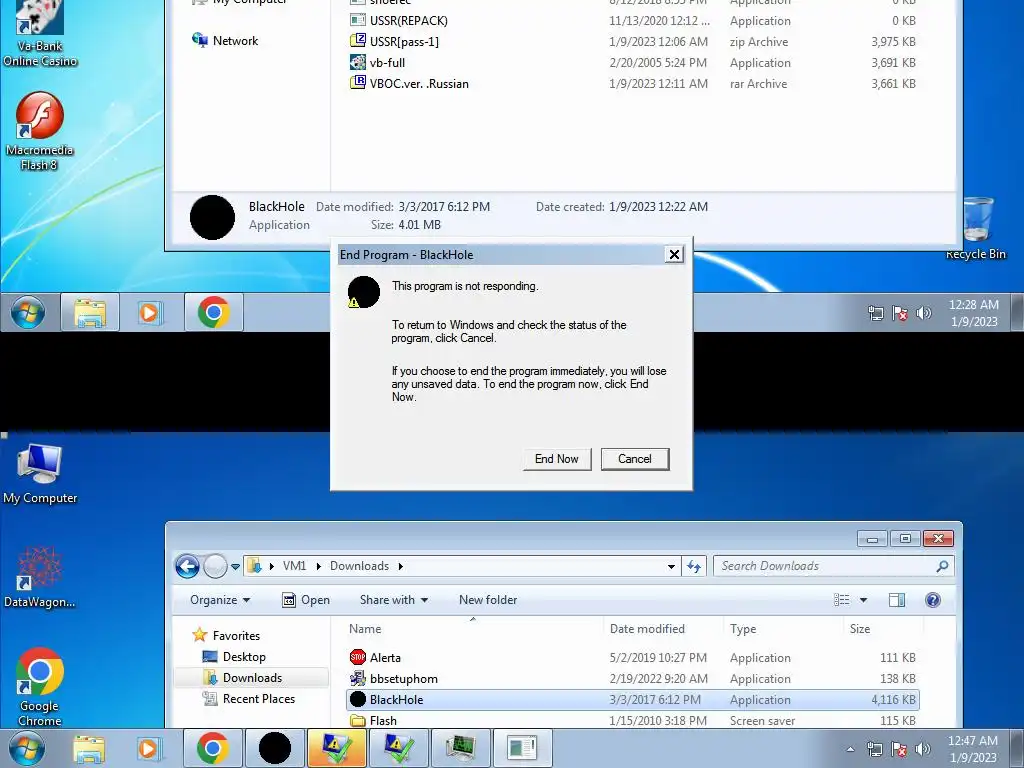Click media player on the taskbar showing 12:47 AM
The image size is (1024, 768).
click(x=149, y=748)
